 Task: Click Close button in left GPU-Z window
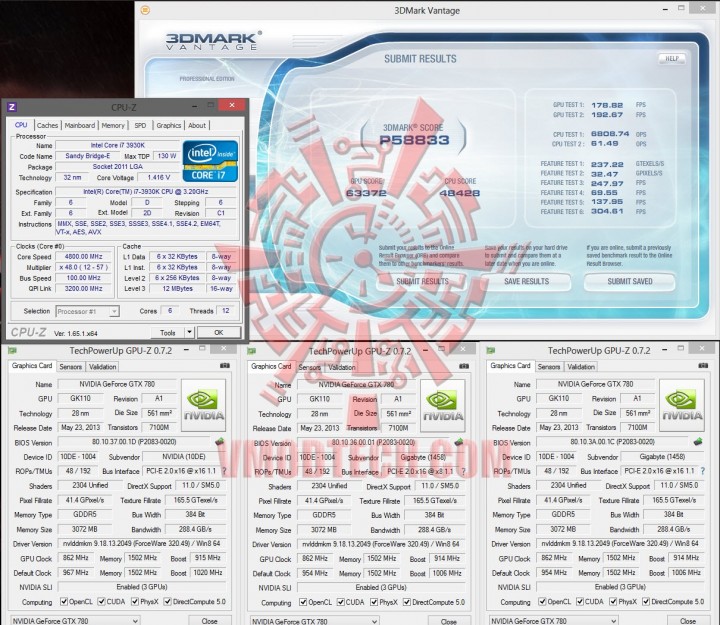click(x=209, y=620)
